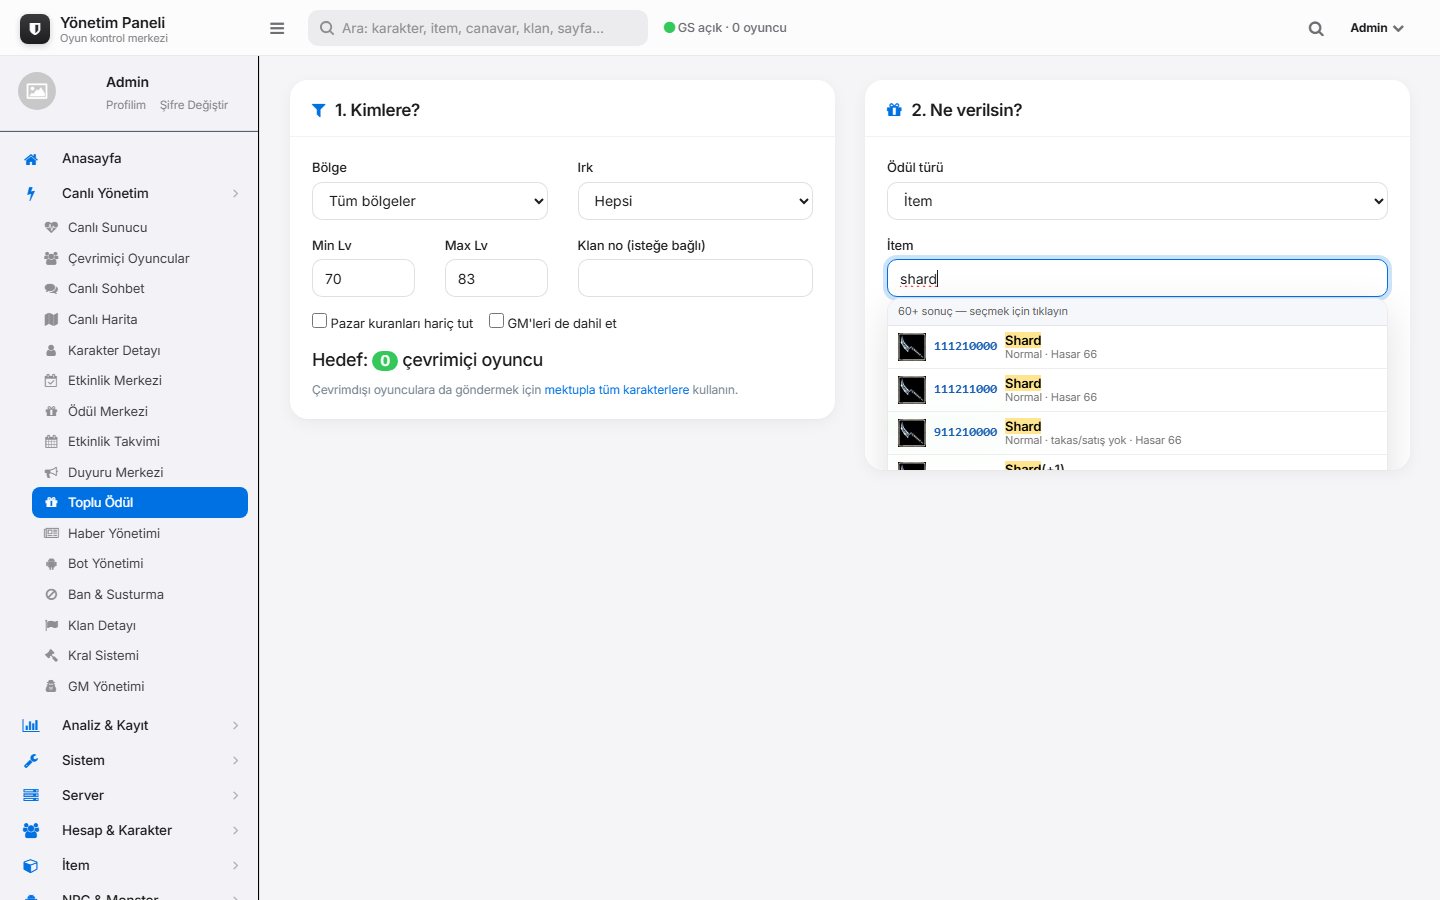Click the global search box in top bar

pos(478,28)
